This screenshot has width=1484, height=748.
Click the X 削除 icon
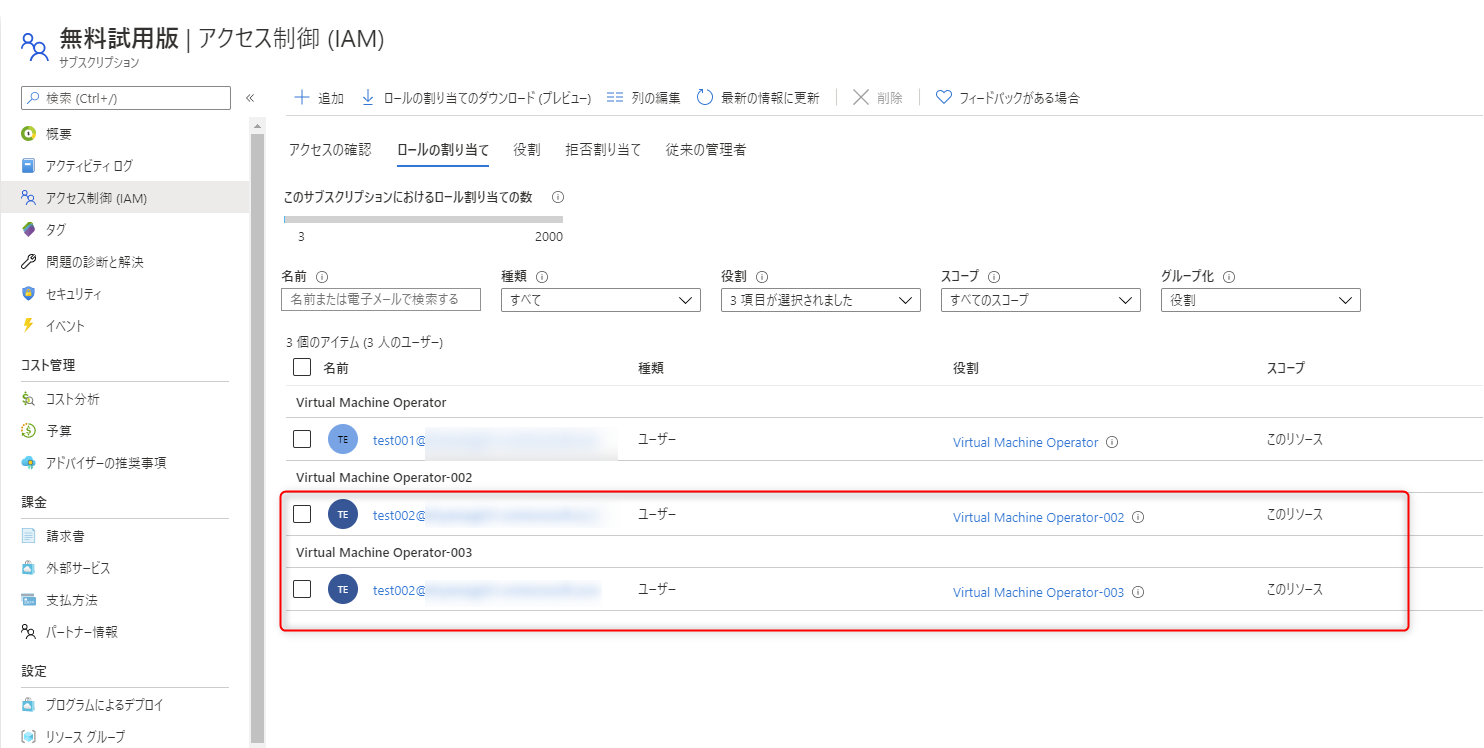(861, 98)
